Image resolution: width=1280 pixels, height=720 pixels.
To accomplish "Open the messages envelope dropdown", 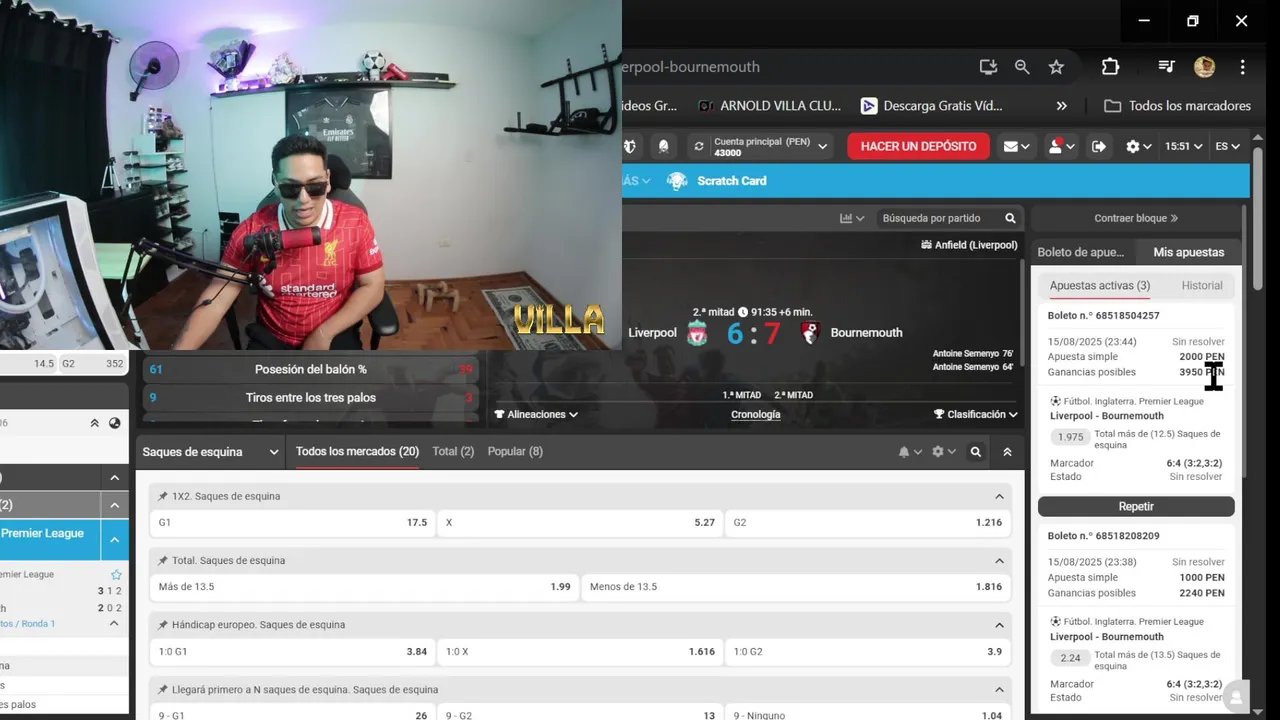I will (x=1017, y=147).
